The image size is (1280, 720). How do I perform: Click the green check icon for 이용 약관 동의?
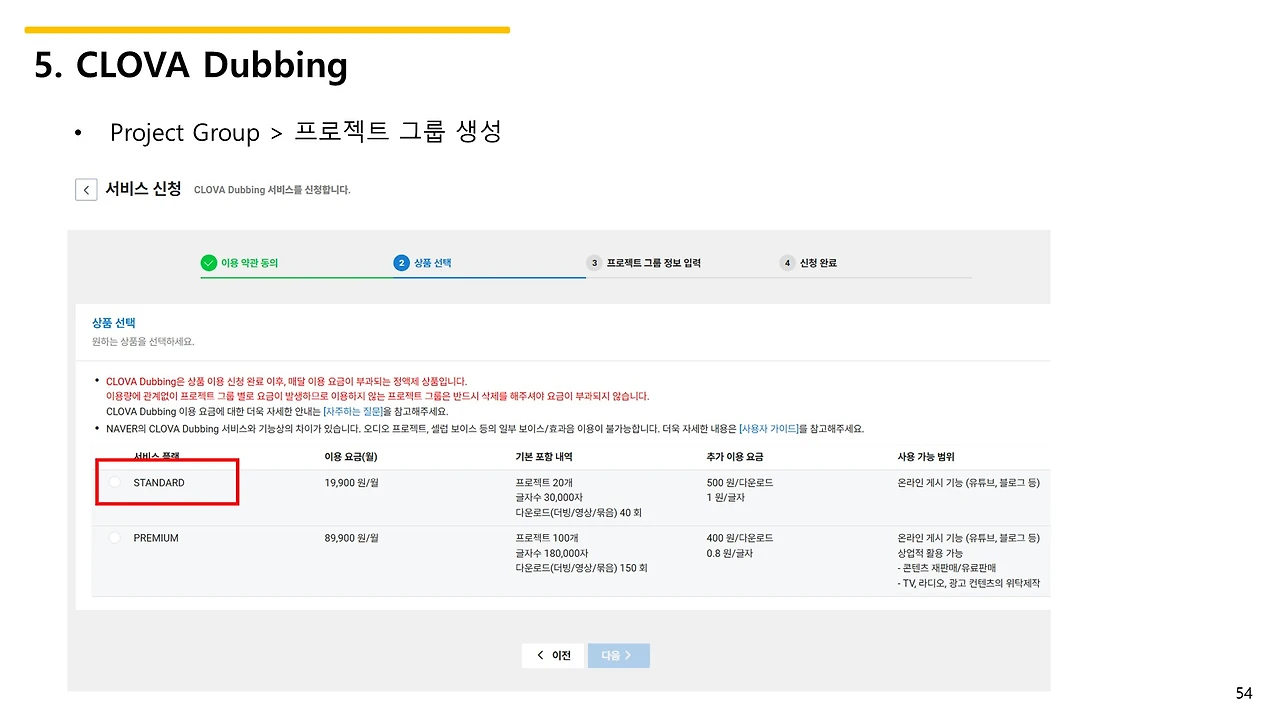(208, 263)
